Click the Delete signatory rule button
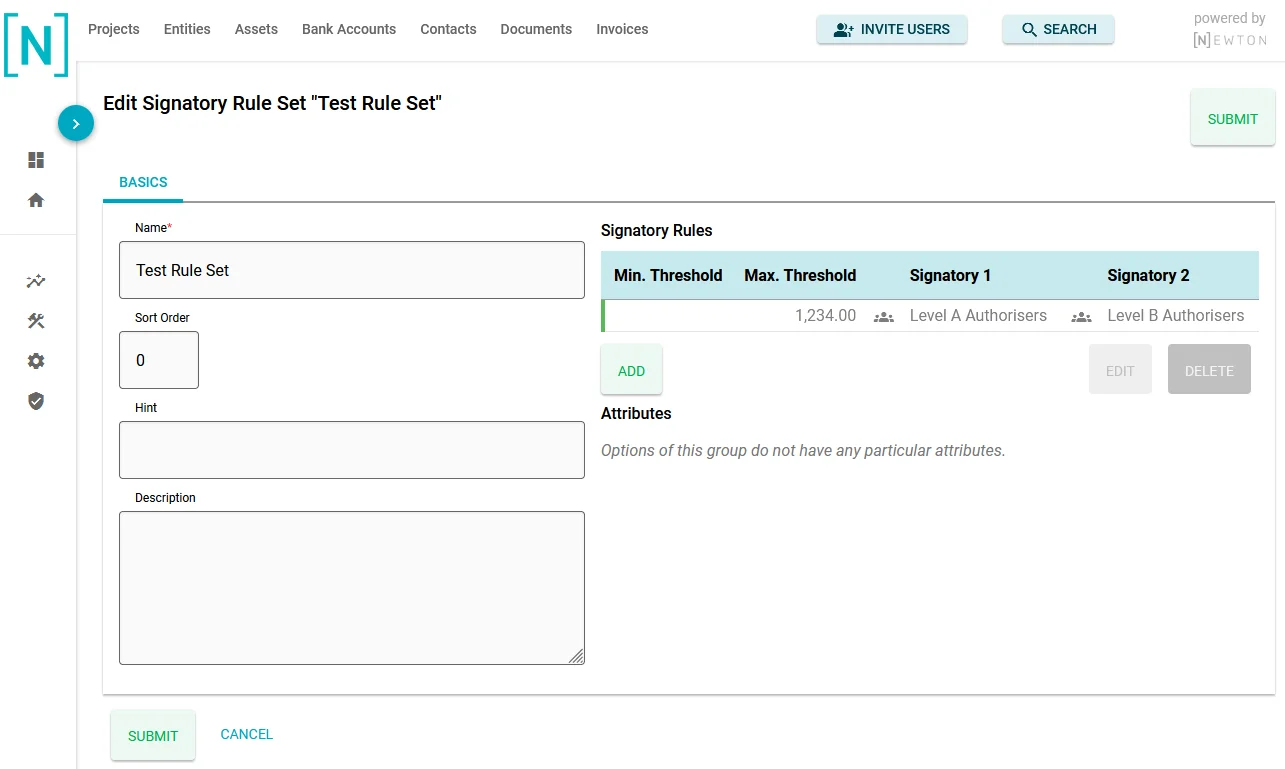Image resolution: width=1285 pixels, height=769 pixels. pyautogui.click(x=1209, y=370)
